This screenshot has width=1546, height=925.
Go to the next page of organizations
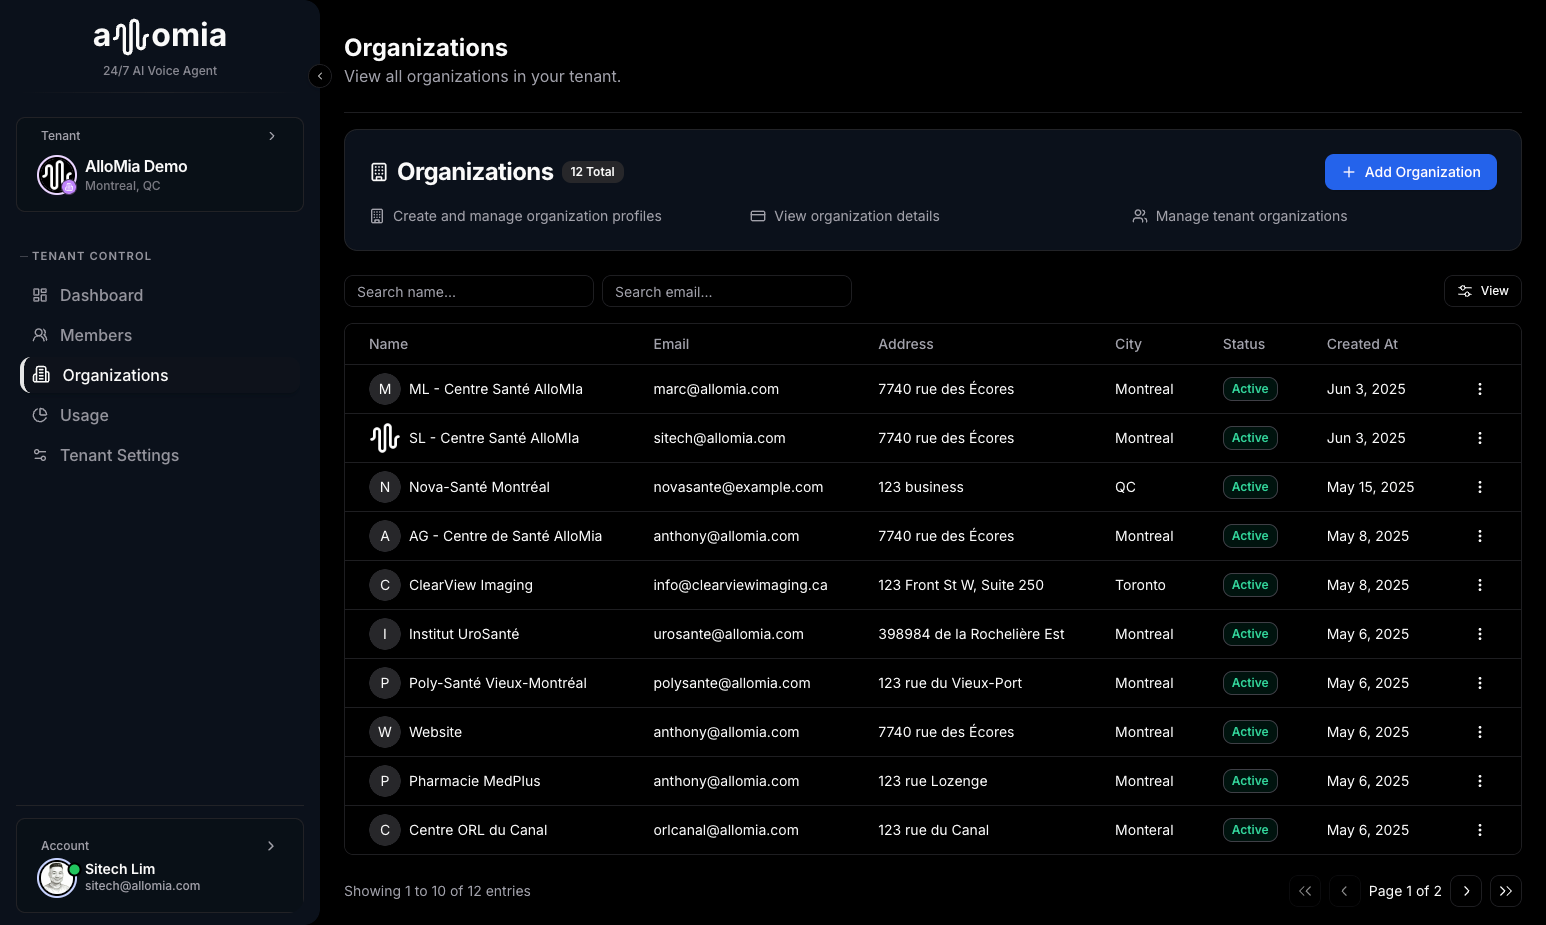(x=1466, y=890)
